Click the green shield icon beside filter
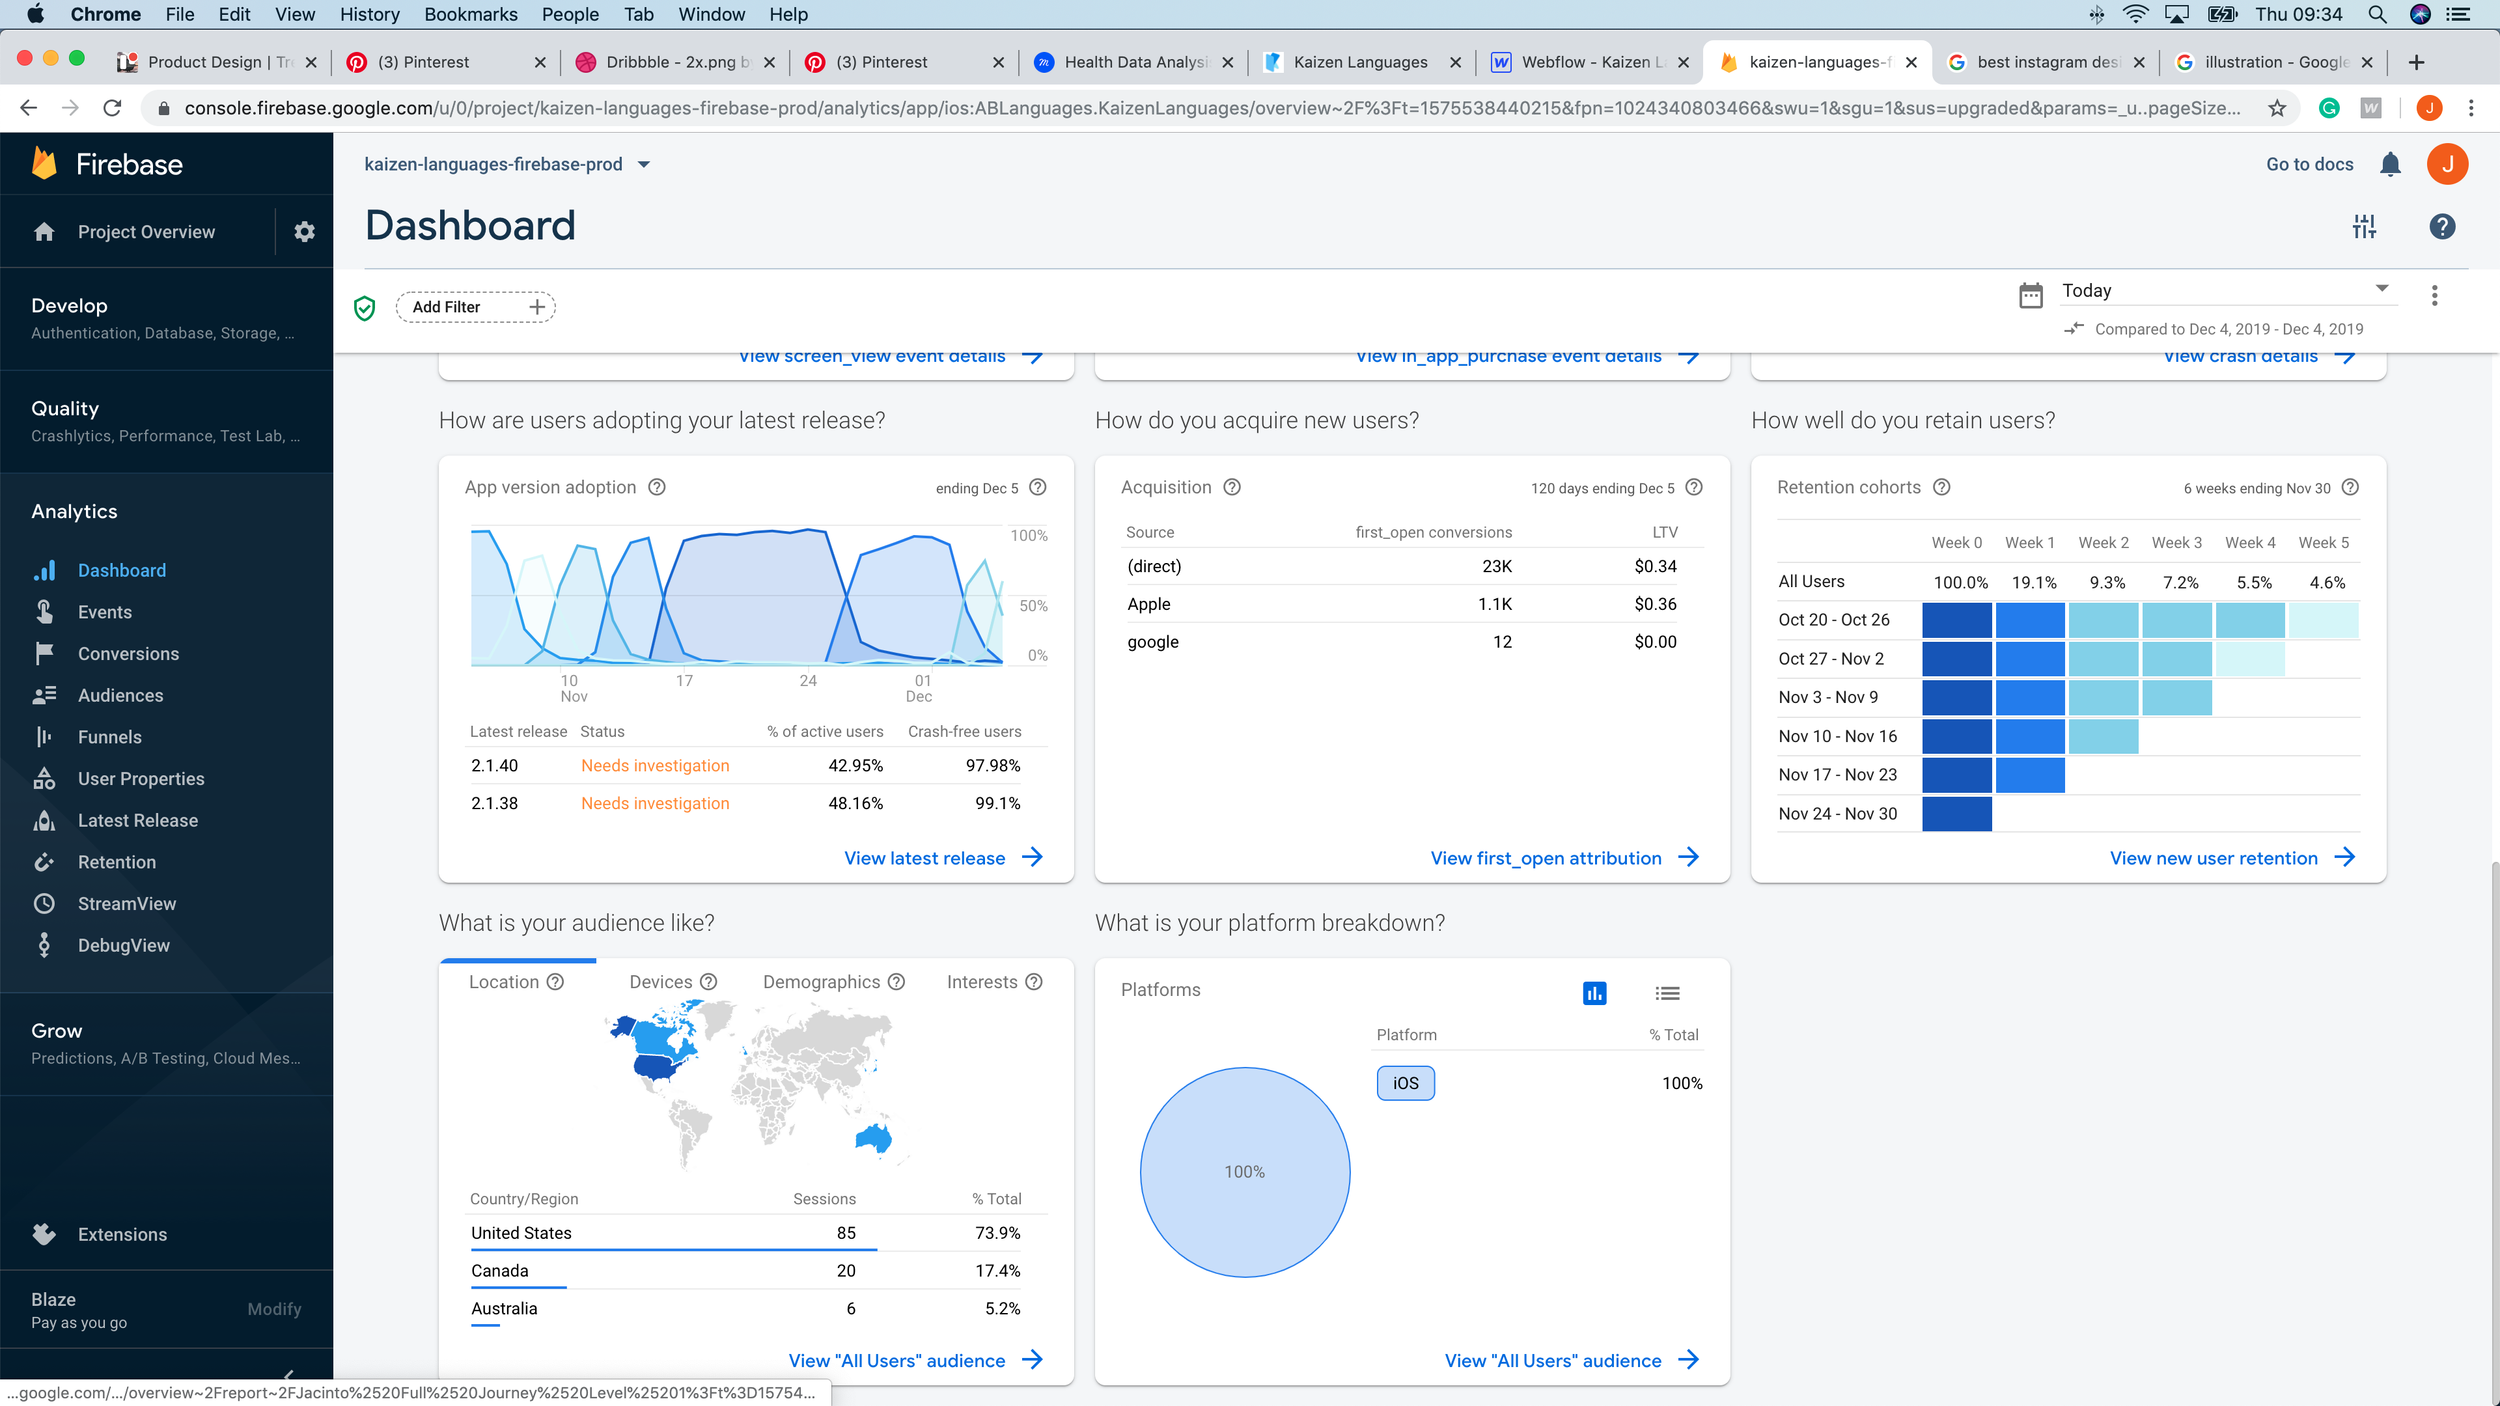 point(365,308)
